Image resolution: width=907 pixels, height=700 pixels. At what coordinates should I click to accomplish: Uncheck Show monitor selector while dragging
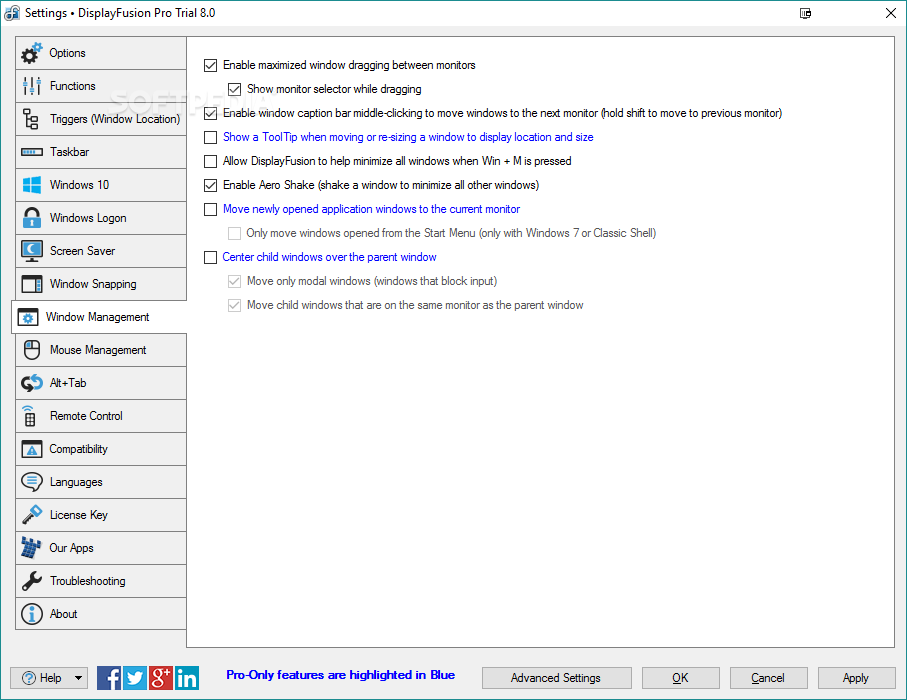[234, 89]
